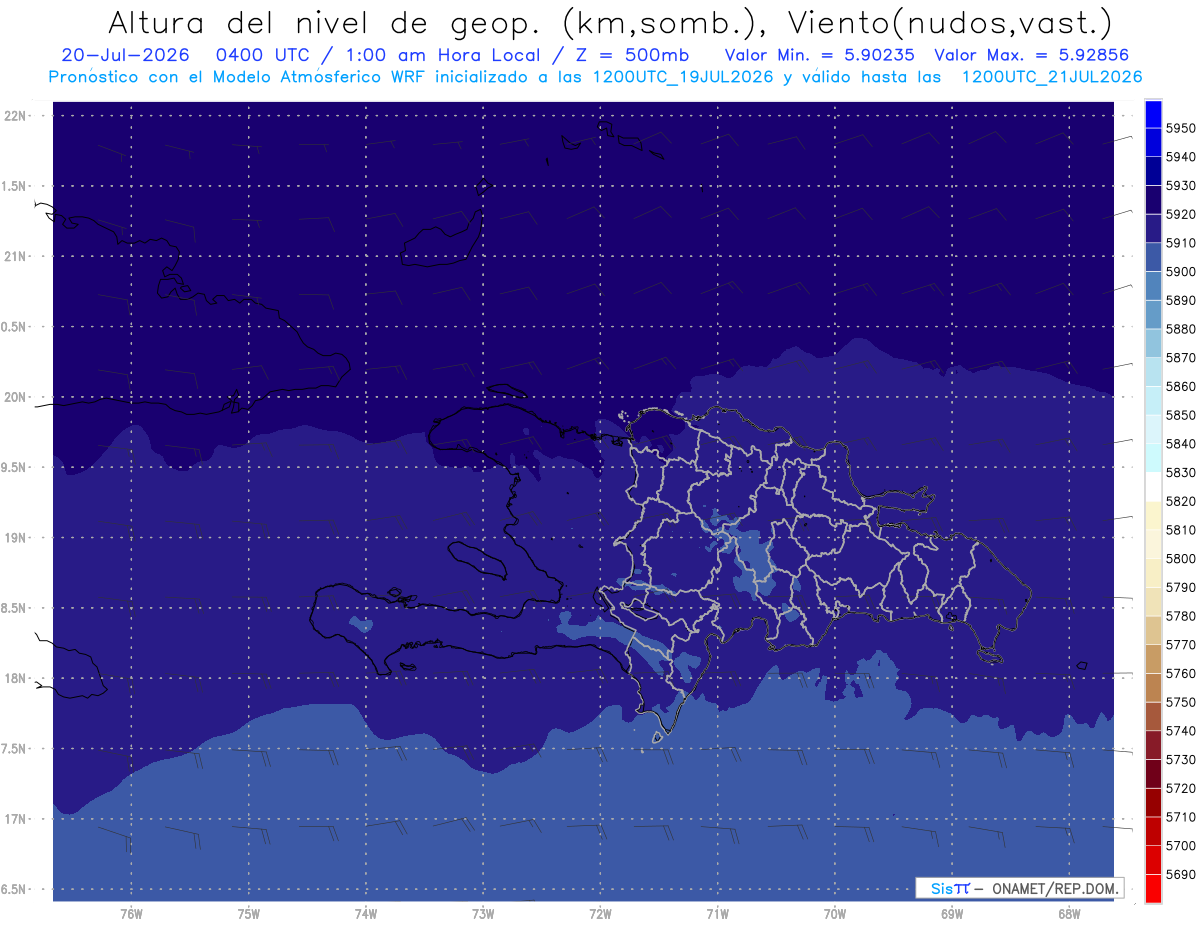This screenshot has height=927, width=1200.
Task: Select the init time '1200UTC_19JUL2026'
Action: [x=683, y=77]
